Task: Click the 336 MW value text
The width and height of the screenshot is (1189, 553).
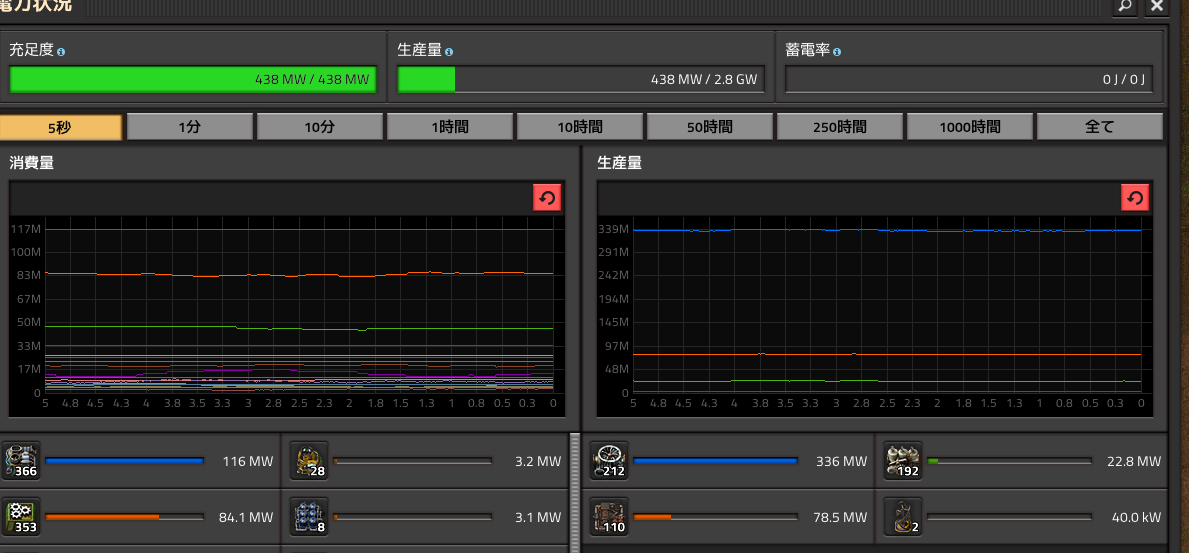Action: coord(841,461)
